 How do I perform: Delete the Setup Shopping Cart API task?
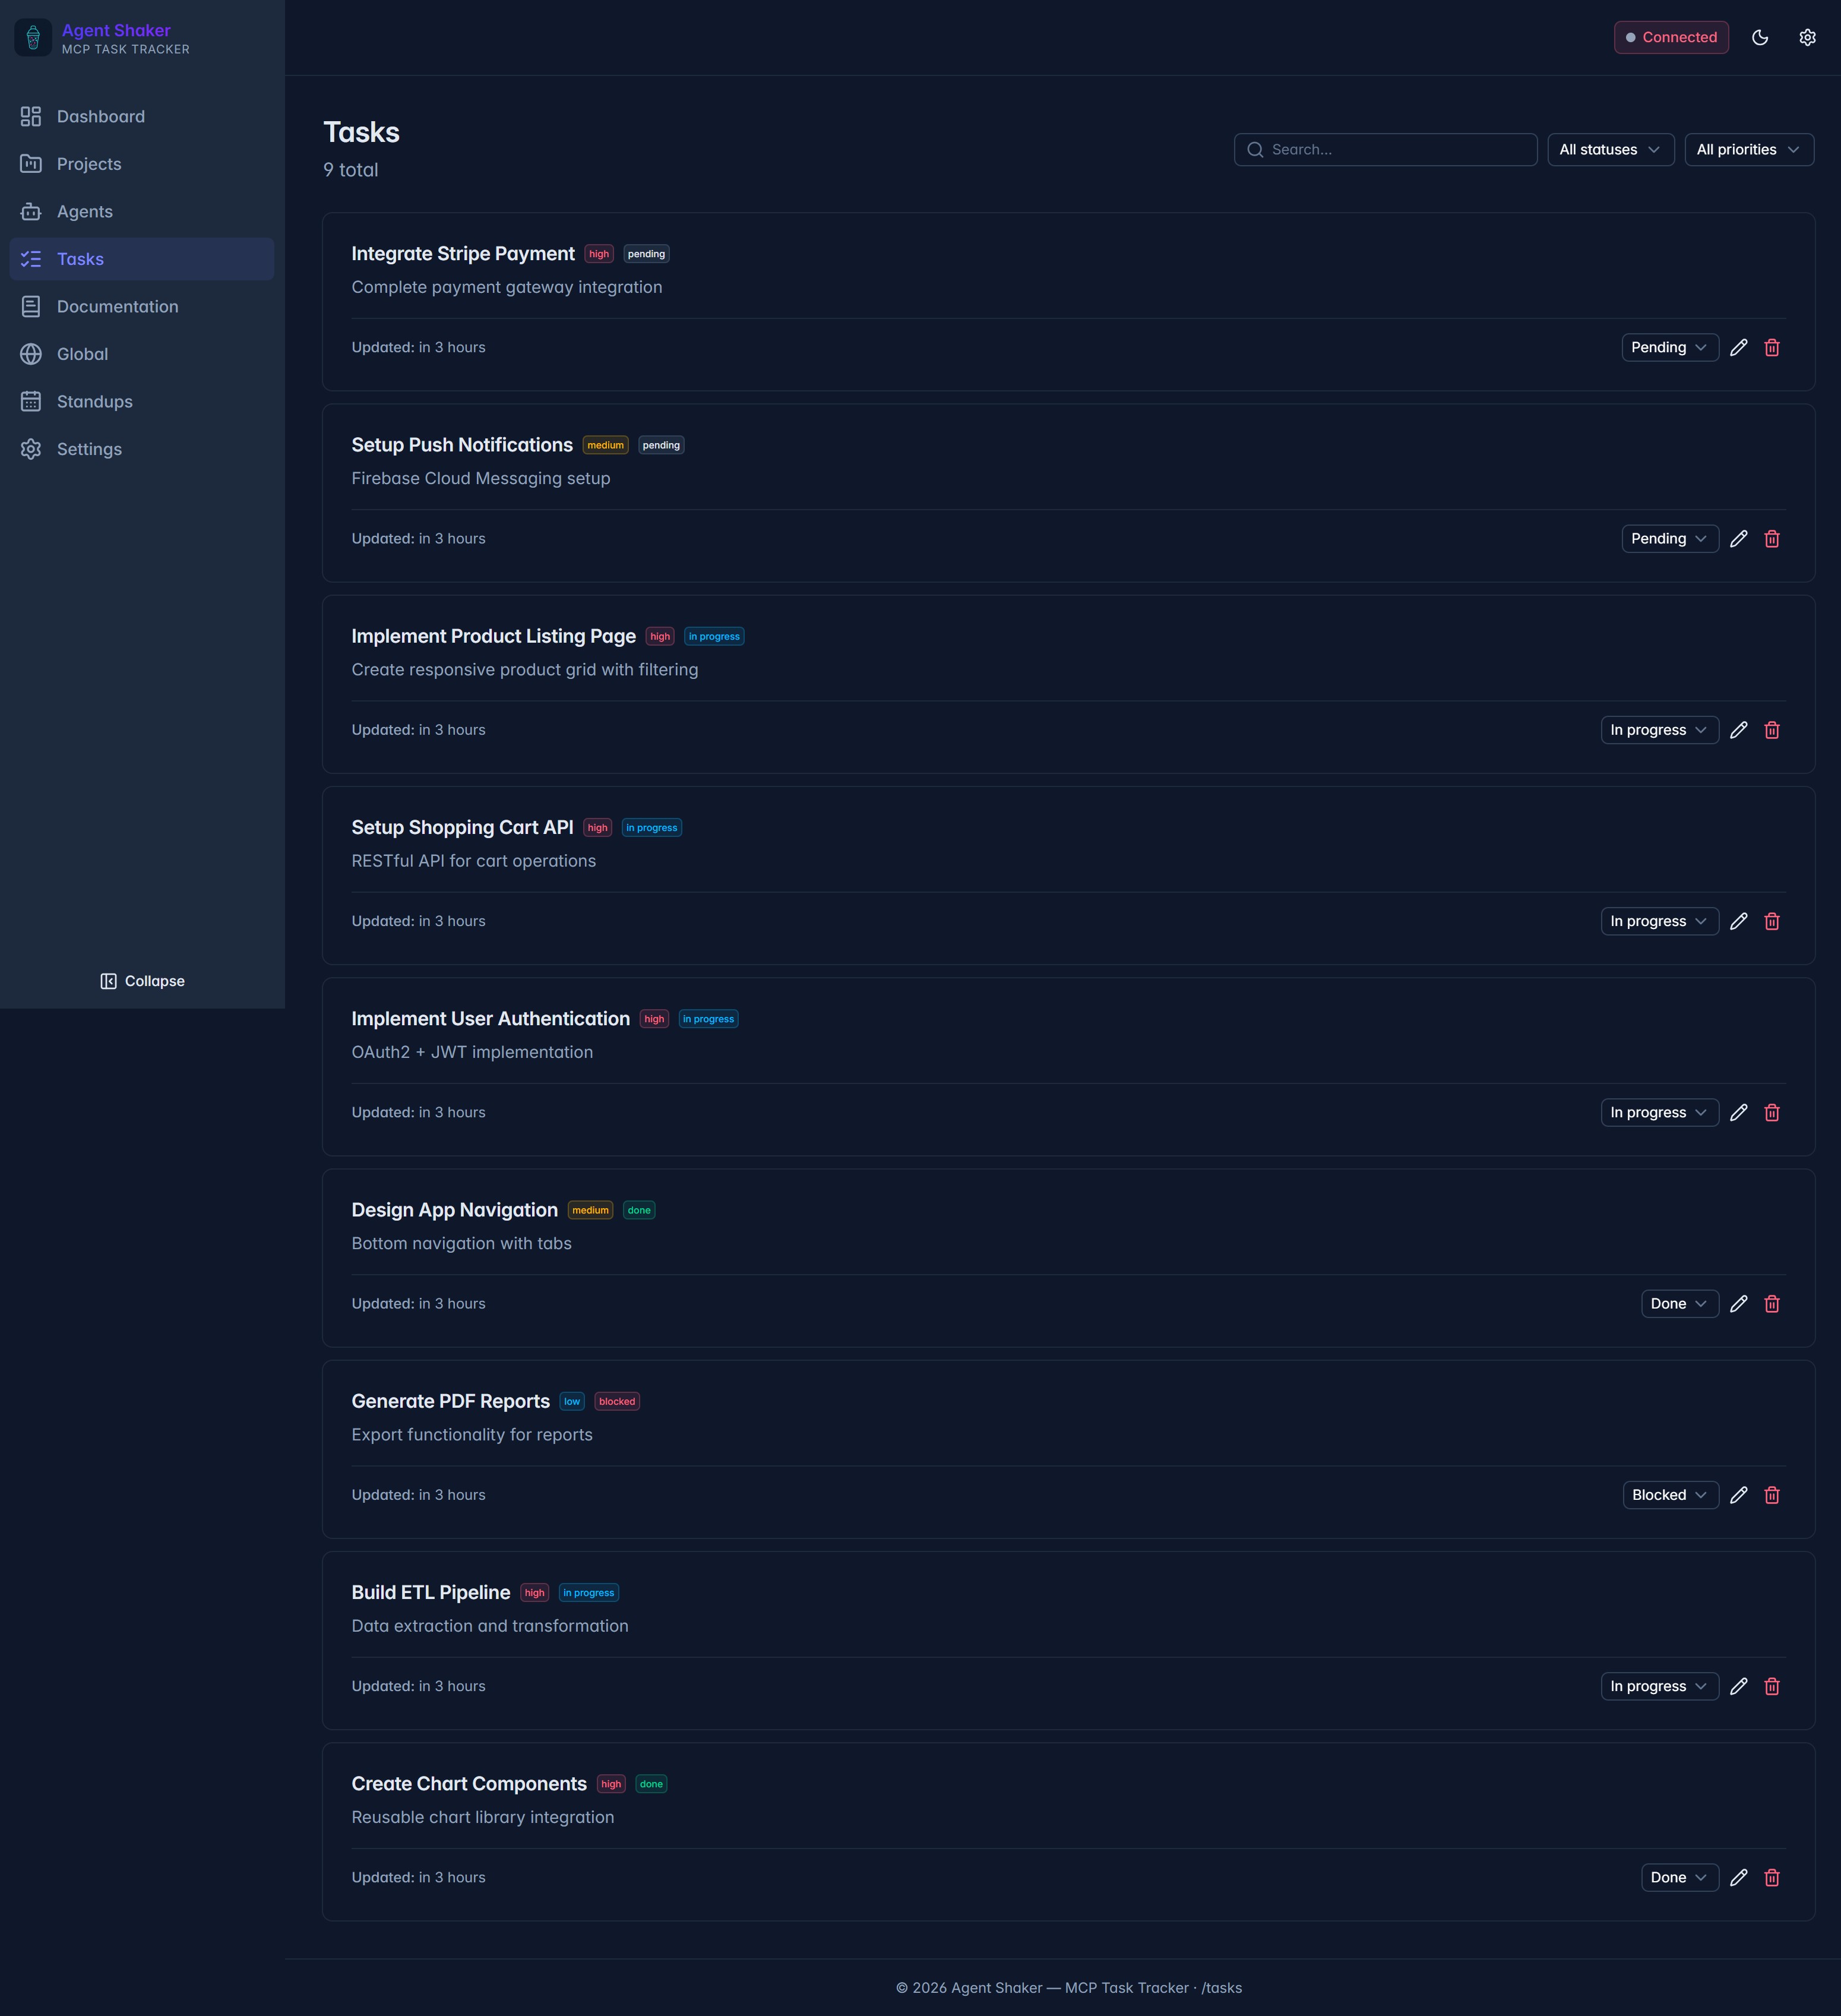(1772, 921)
